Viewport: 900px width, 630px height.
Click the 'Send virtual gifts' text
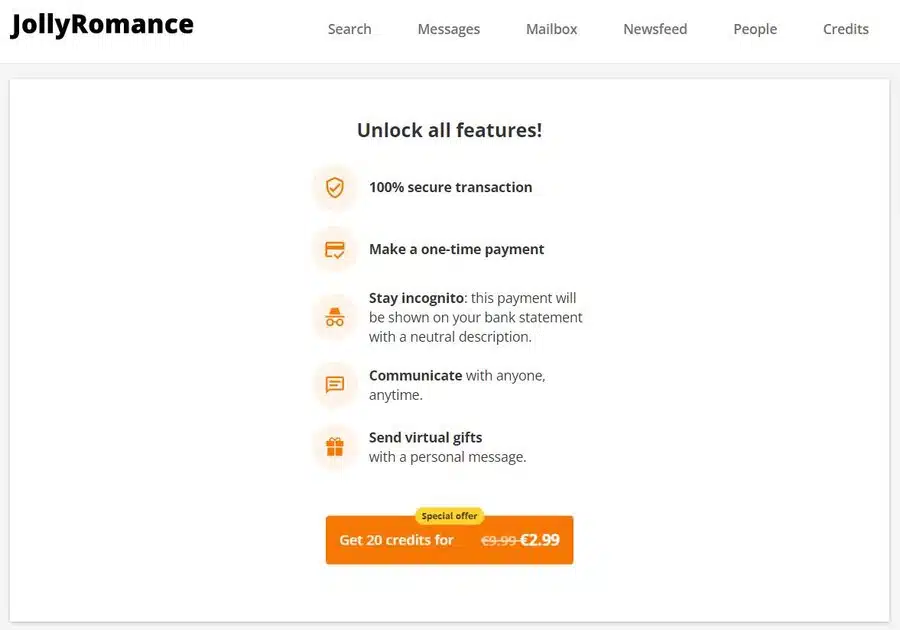pos(425,437)
